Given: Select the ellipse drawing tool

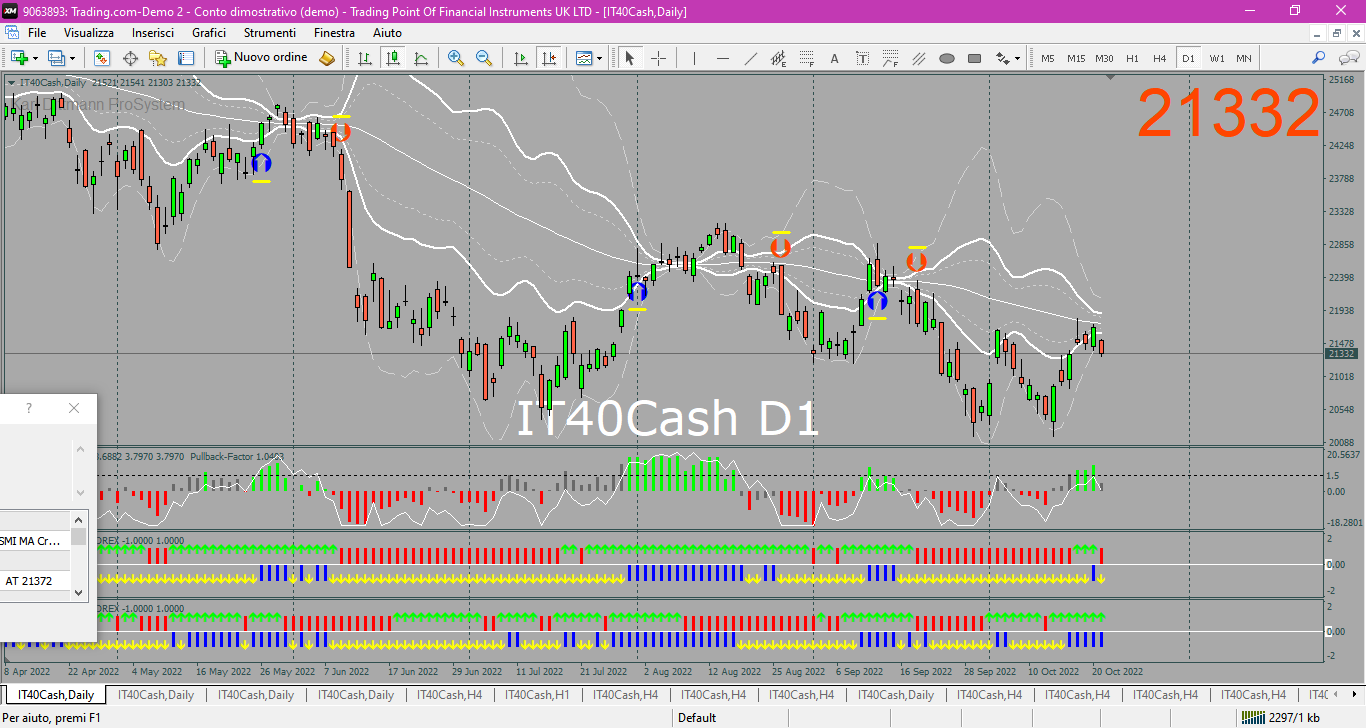Looking at the screenshot, I should [947, 58].
